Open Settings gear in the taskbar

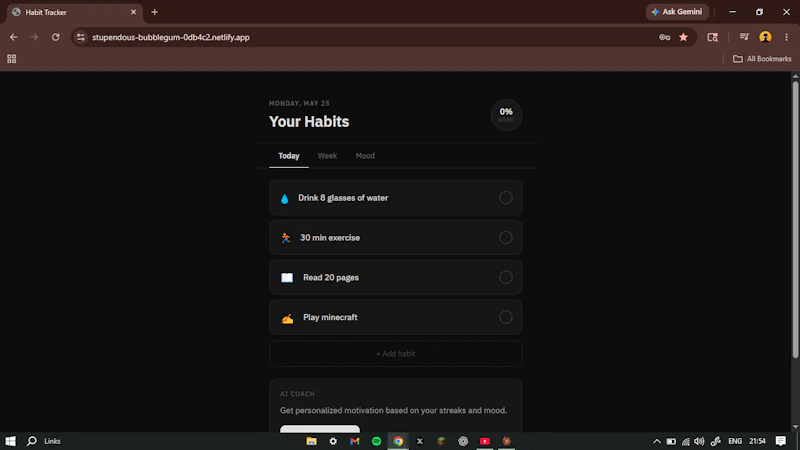333,441
